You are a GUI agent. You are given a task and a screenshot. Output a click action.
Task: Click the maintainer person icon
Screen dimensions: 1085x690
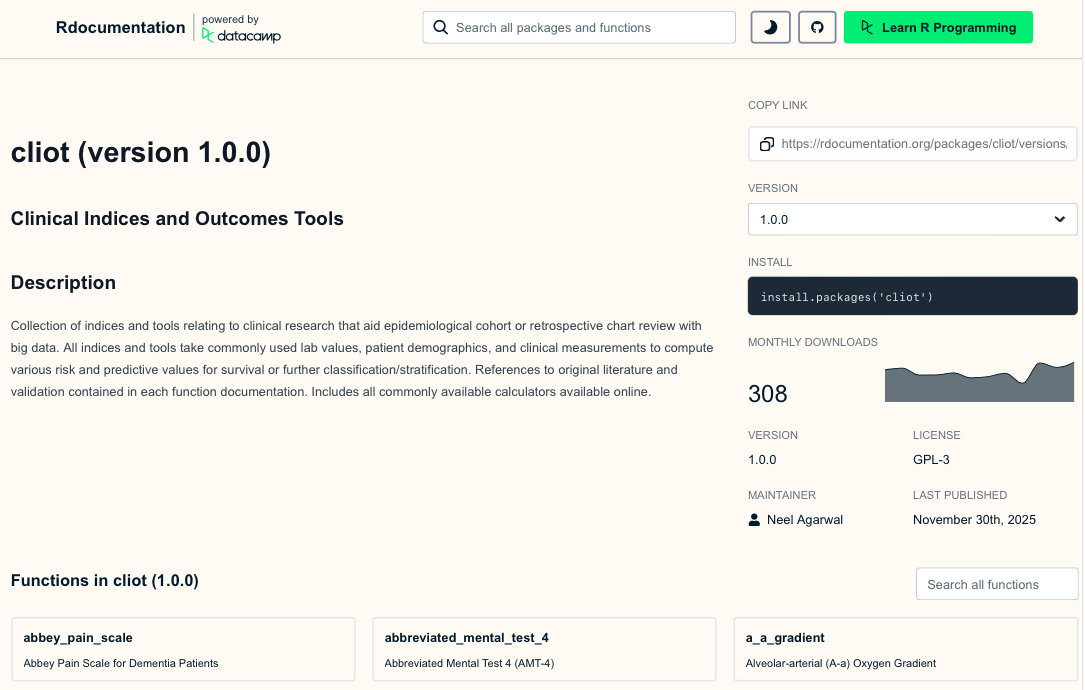point(754,520)
